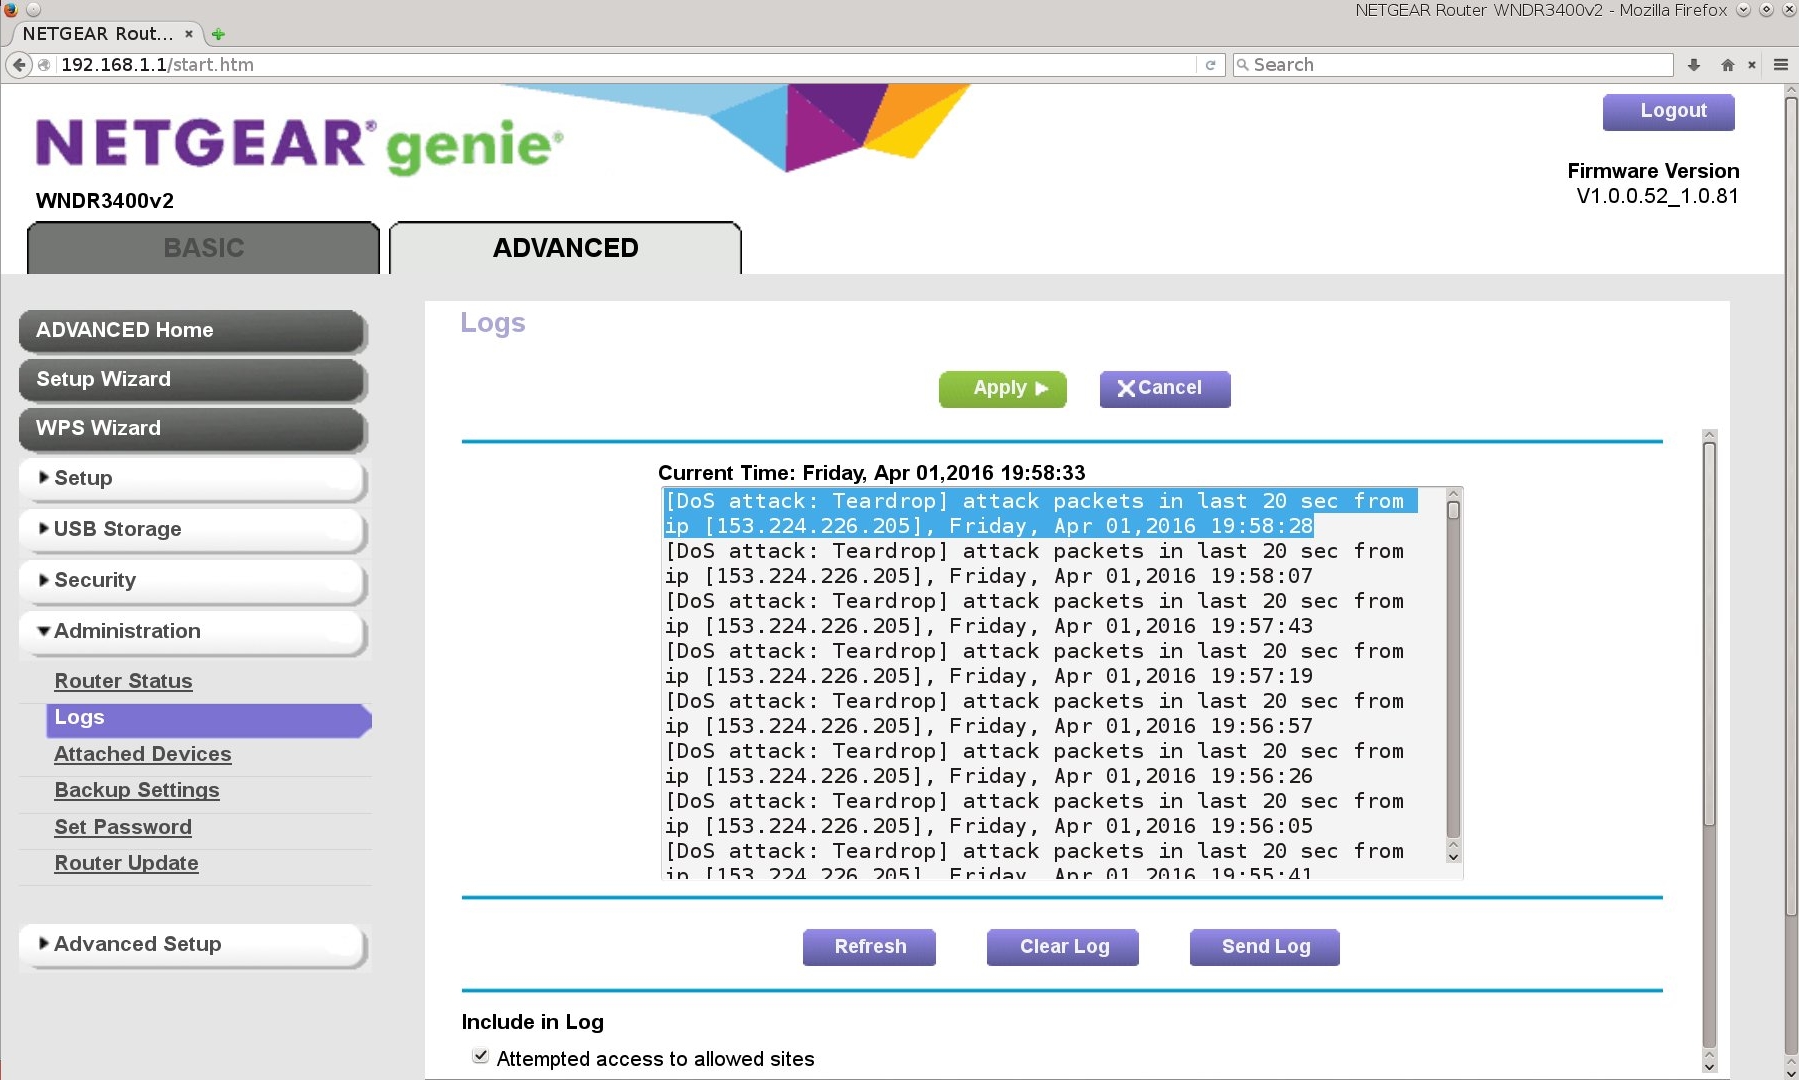Launch the WPS Wizard
The width and height of the screenshot is (1799, 1080).
coord(192,428)
